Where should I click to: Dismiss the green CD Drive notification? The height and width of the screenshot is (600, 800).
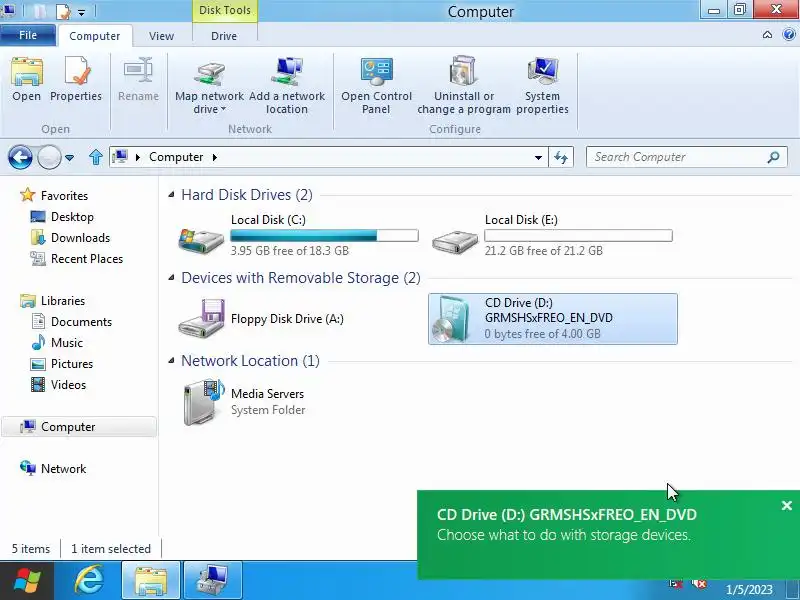[x=787, y=506]
